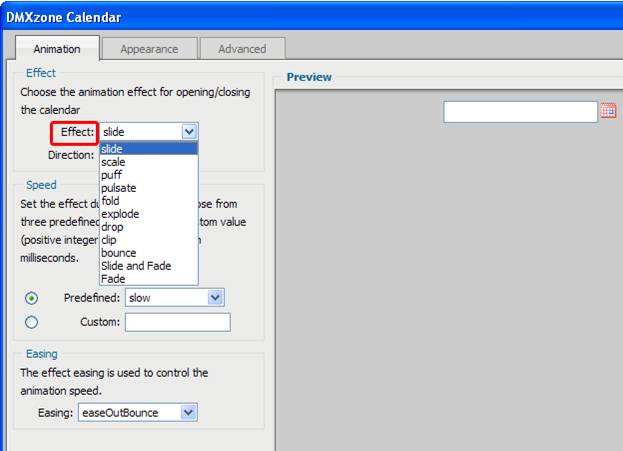Select Slide and Fade effect

point(149,266)
